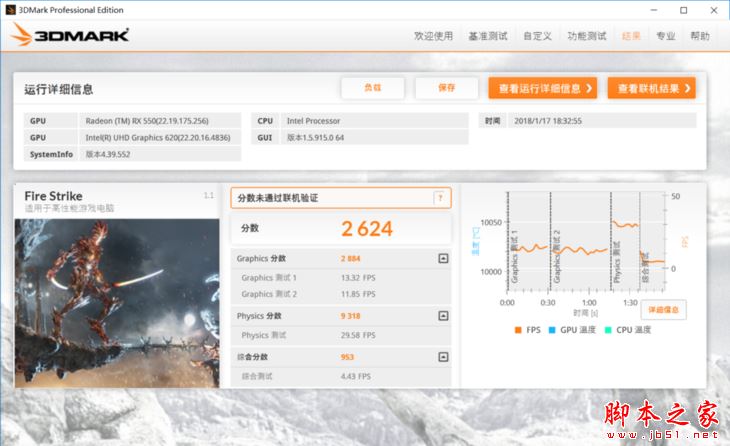Open the question mark help icon
Image resolution: width=730 pixels, height=446 pixels.
tap(439, 198)
